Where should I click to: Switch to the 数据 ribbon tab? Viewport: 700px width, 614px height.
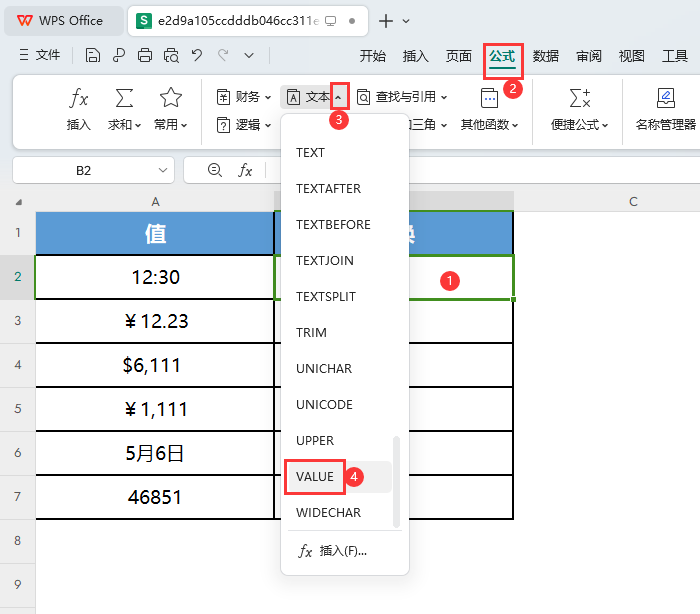tap(546, 56)
